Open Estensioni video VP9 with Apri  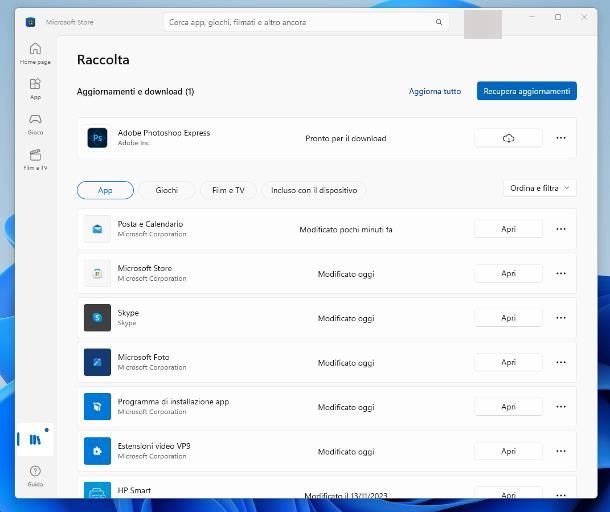click(508, 451)
